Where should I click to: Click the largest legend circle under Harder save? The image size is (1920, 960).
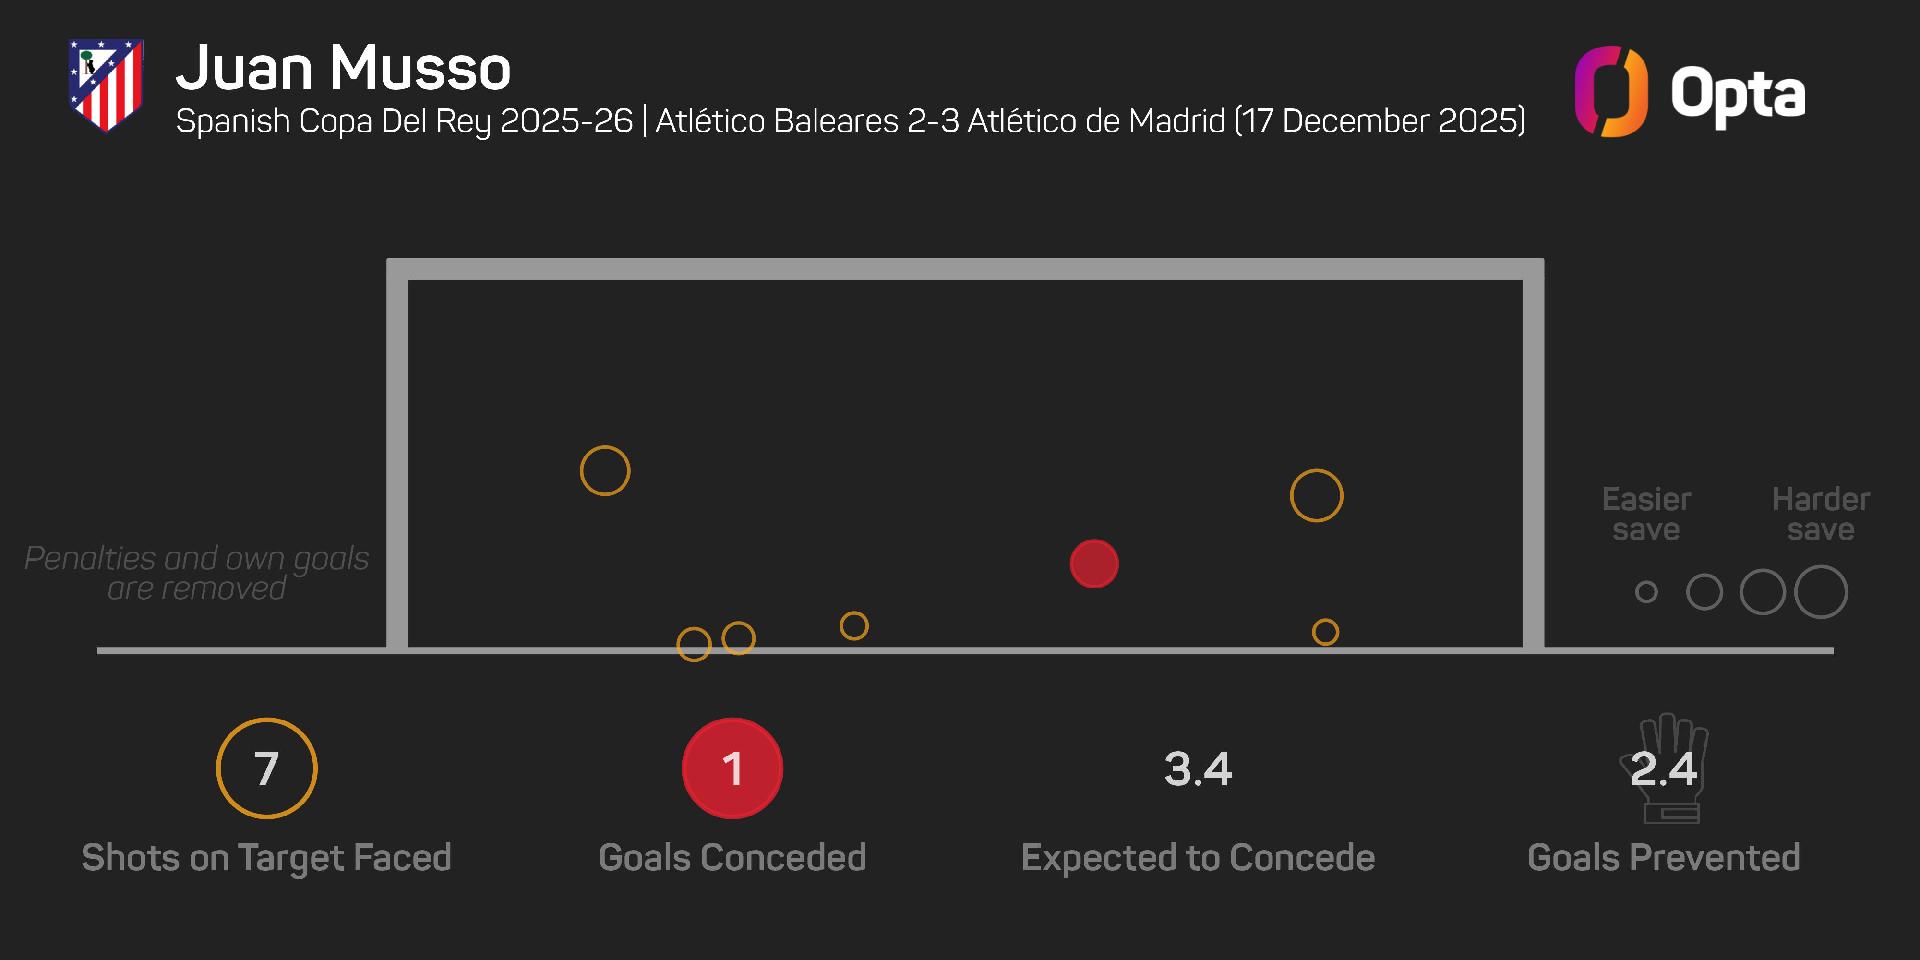tap(1820, 592)
